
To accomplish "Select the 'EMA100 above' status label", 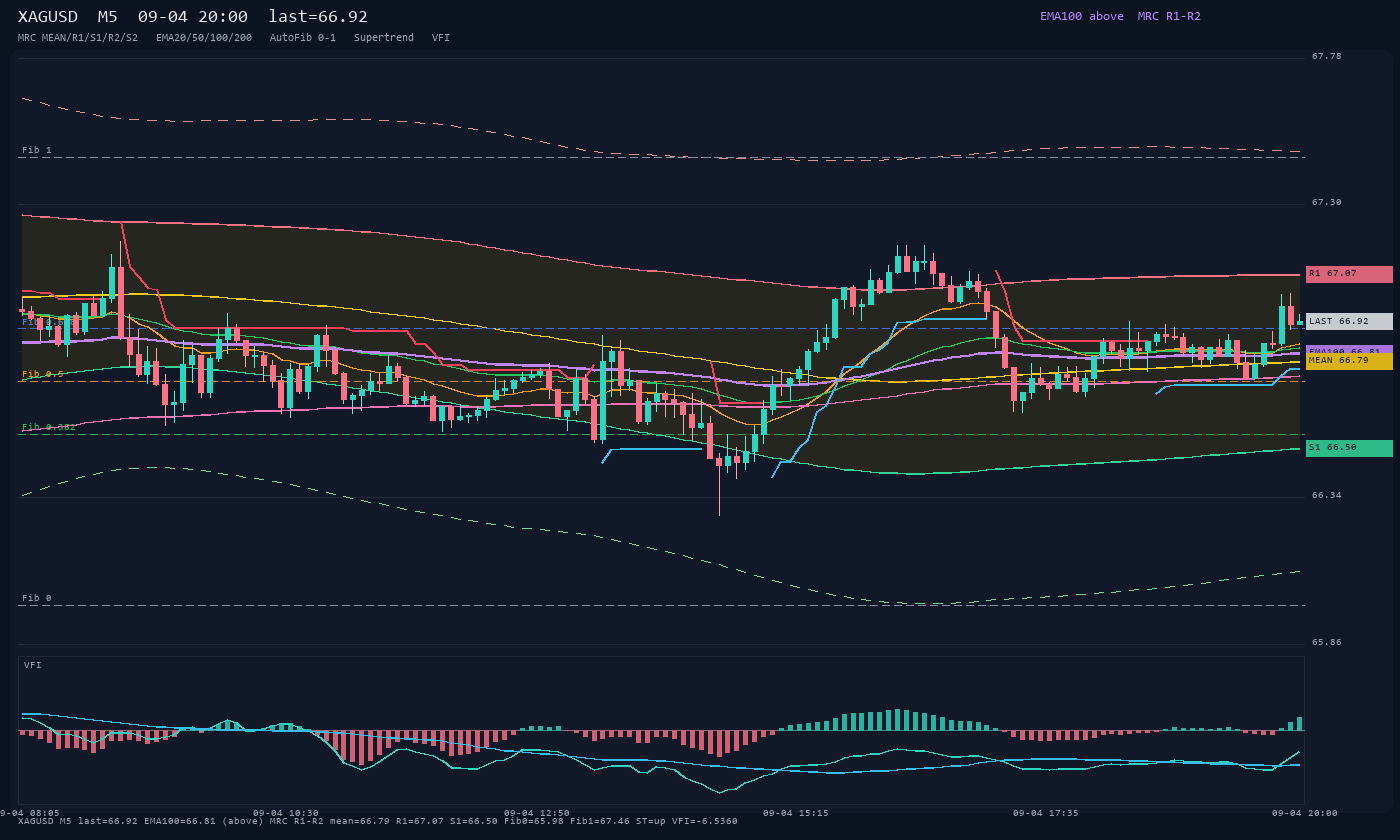I will coord(1082,16).
